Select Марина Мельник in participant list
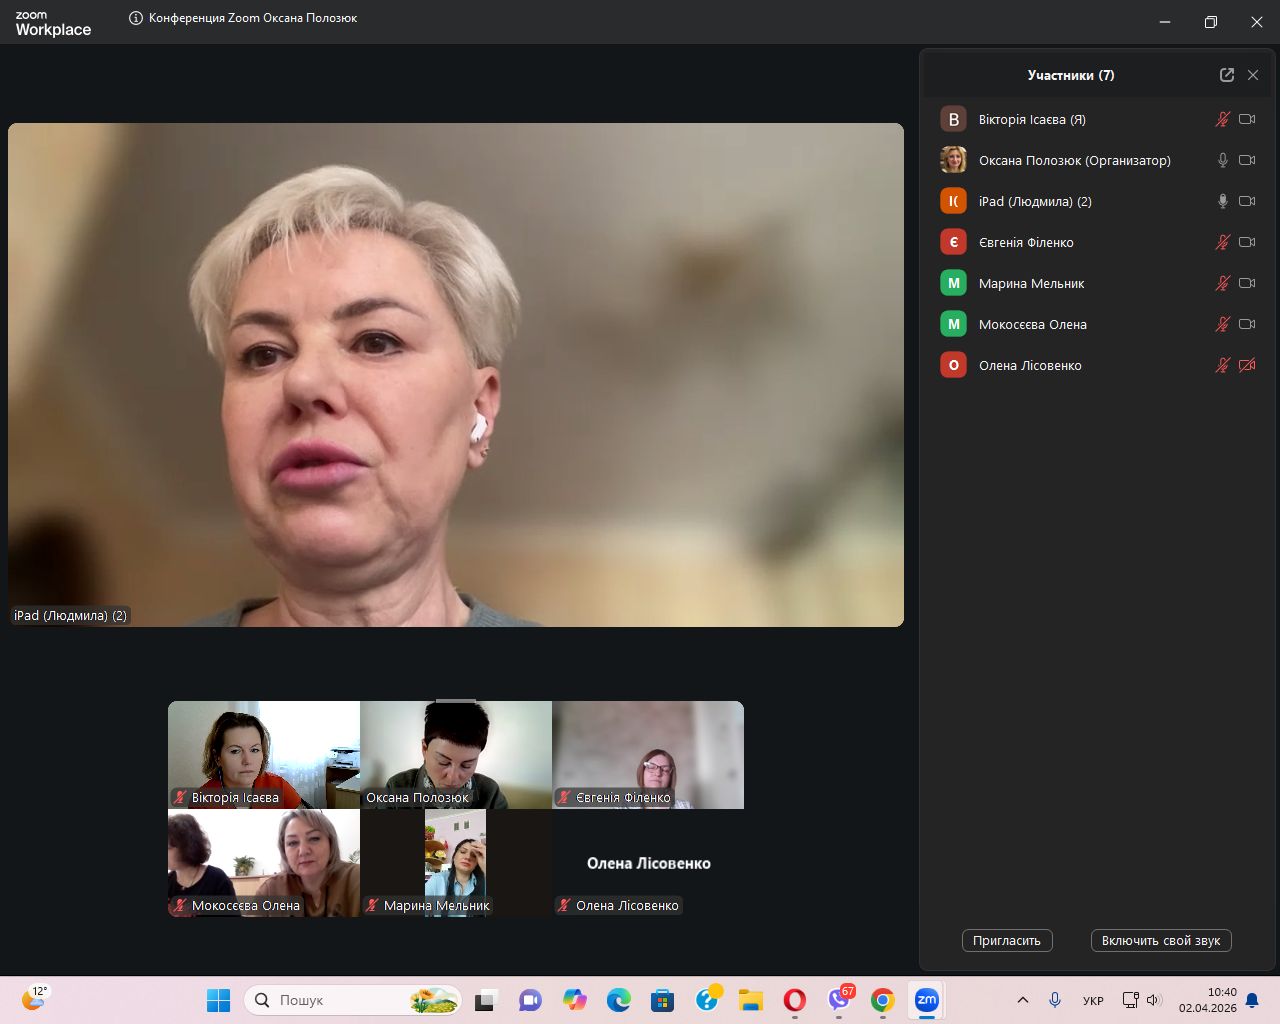The width and height of the screenshot is (1280, 1024). click(1031, 283)
